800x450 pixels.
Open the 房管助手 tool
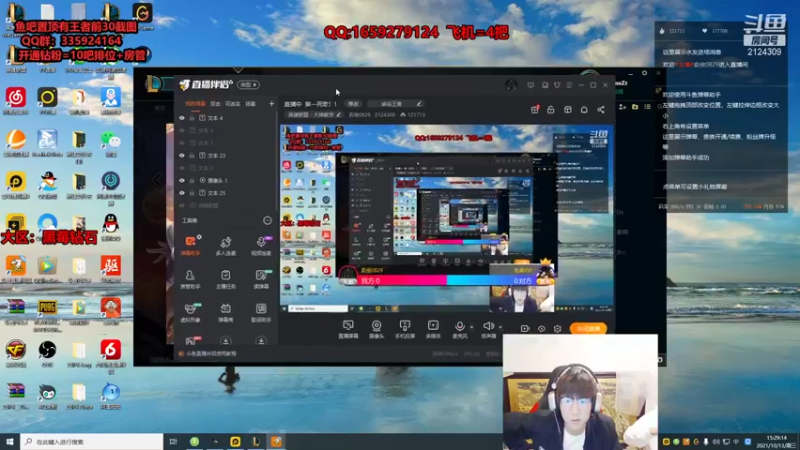tap(190, 279)
